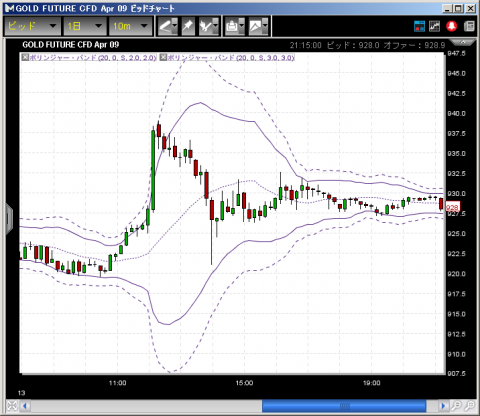This screenshot has width=480, height=416.
Task: Click the 21:15:00 timestamp text
Action: coord(305,45)
